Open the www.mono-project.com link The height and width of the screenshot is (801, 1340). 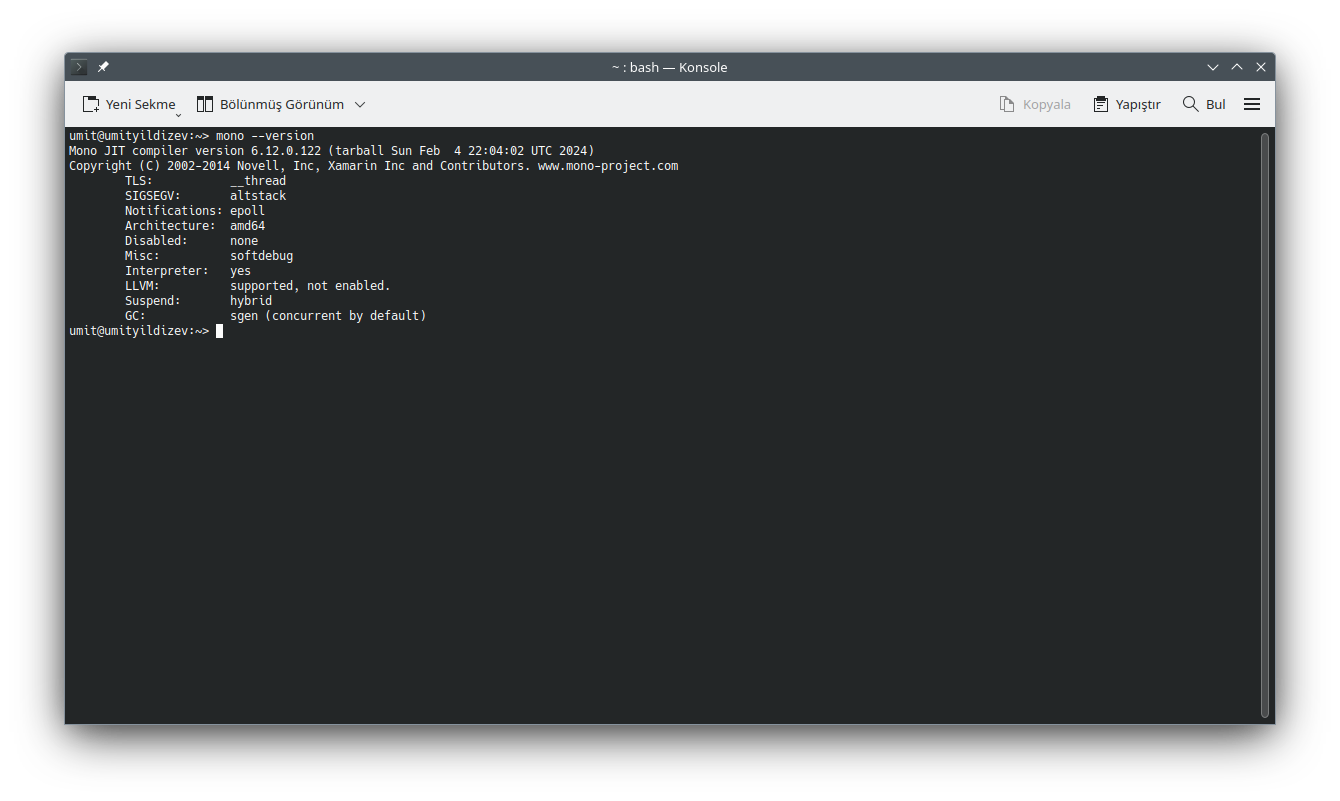(x=607, y=166)
